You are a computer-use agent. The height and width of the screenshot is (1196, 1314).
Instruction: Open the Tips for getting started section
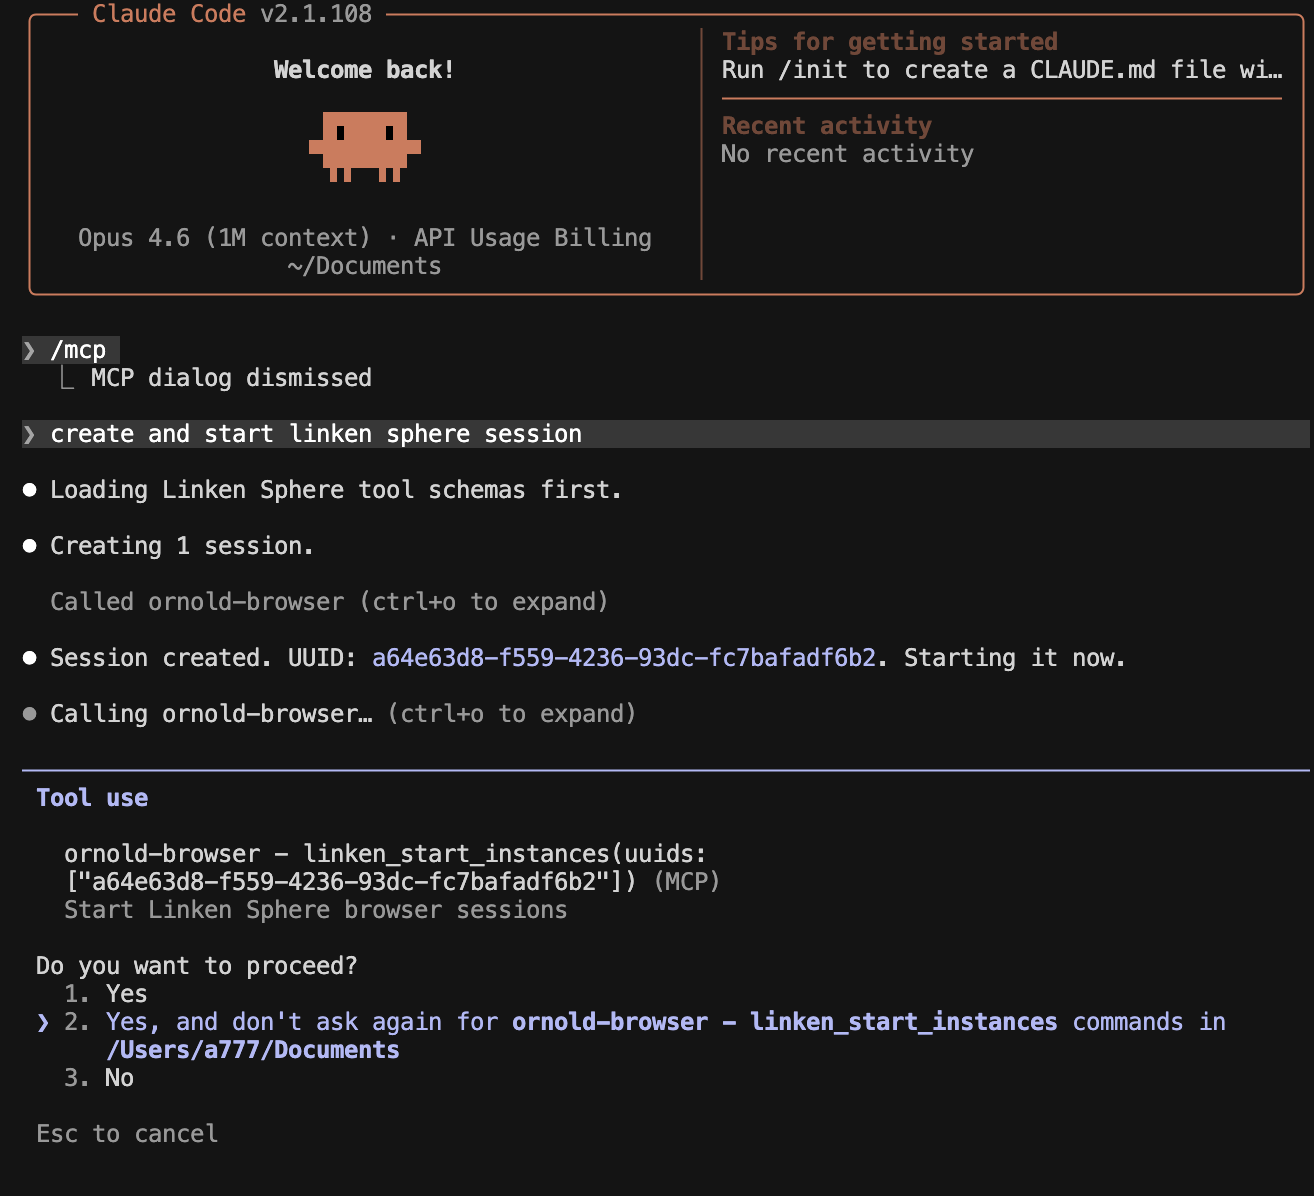point(889,41)
